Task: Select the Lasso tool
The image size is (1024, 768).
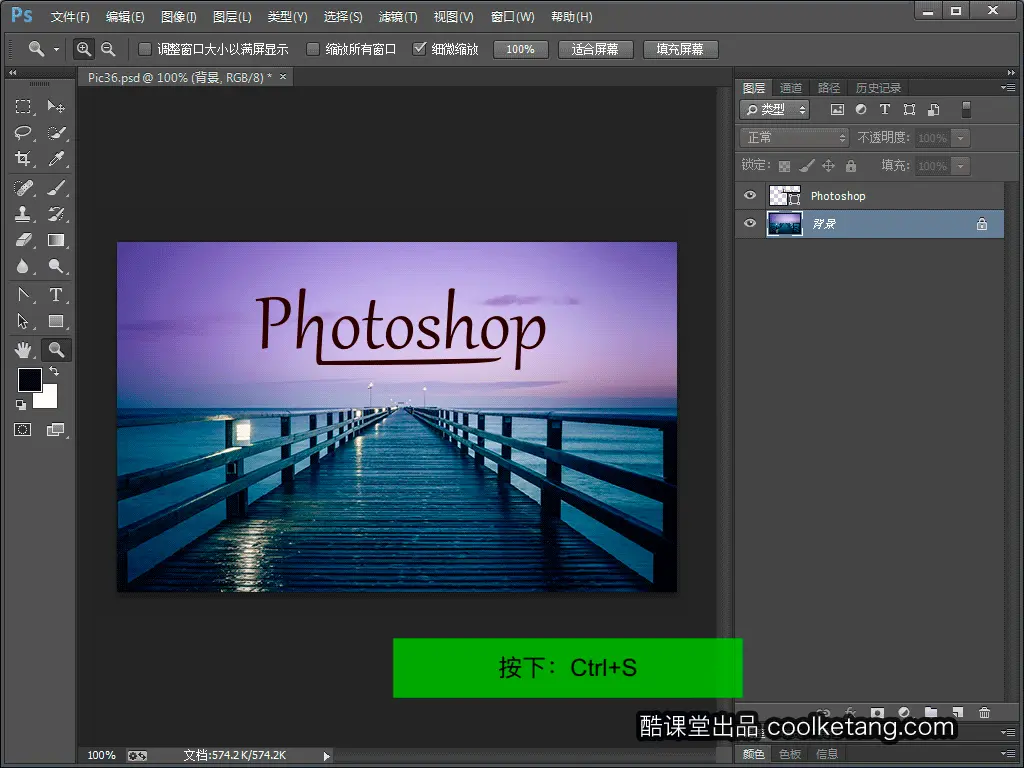Action: click(x=23, y=133)
